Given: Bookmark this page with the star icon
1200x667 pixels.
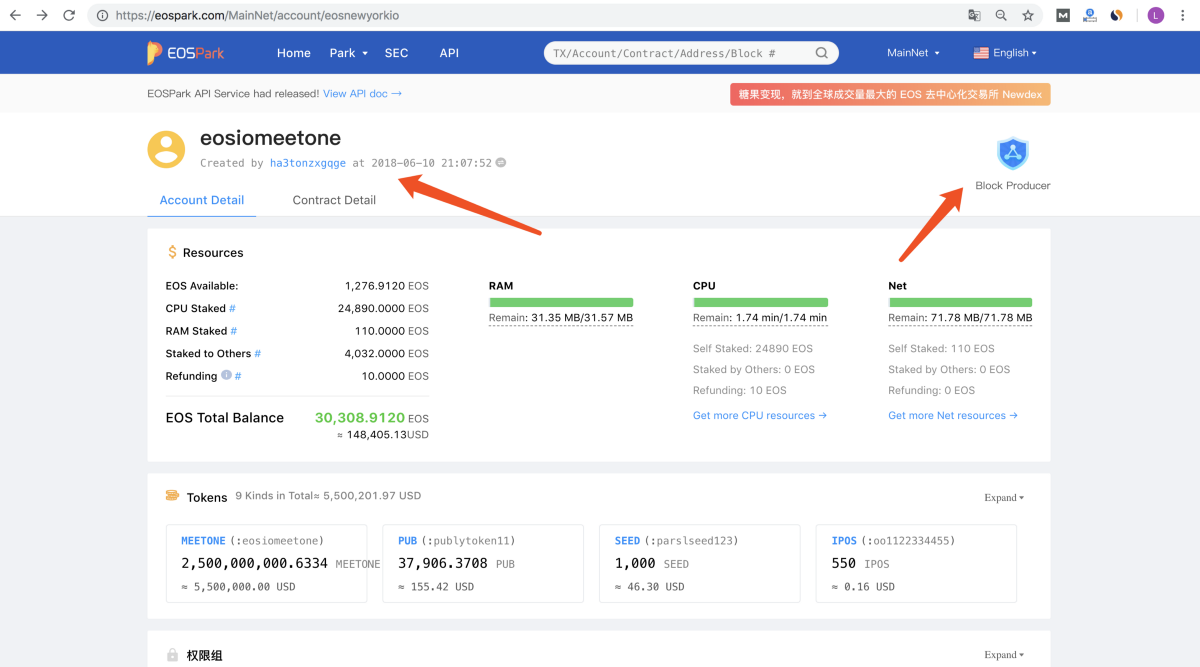Looking at the screenshot, I should pyautogui.click(x=1028, y=16).
